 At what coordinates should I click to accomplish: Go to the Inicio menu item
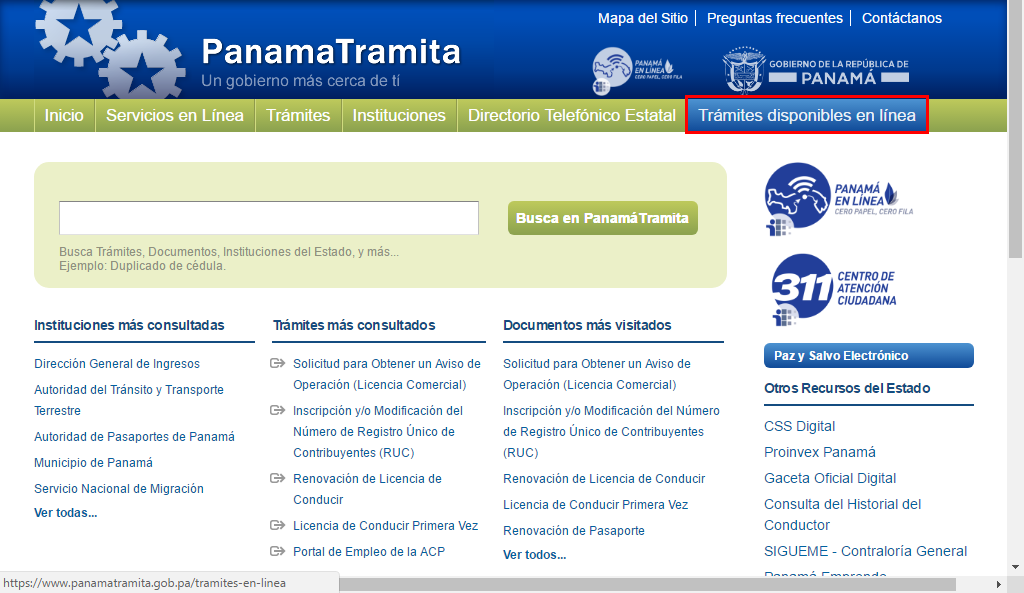64,116
